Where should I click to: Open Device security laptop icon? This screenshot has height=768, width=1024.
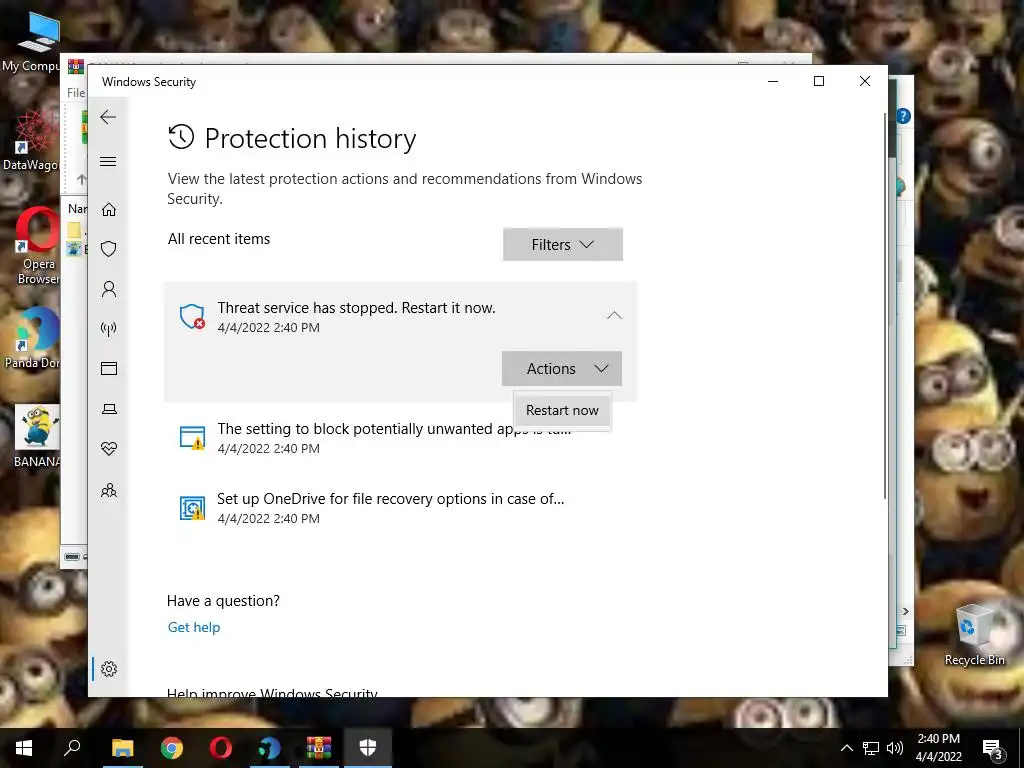(x=109, y=409)
